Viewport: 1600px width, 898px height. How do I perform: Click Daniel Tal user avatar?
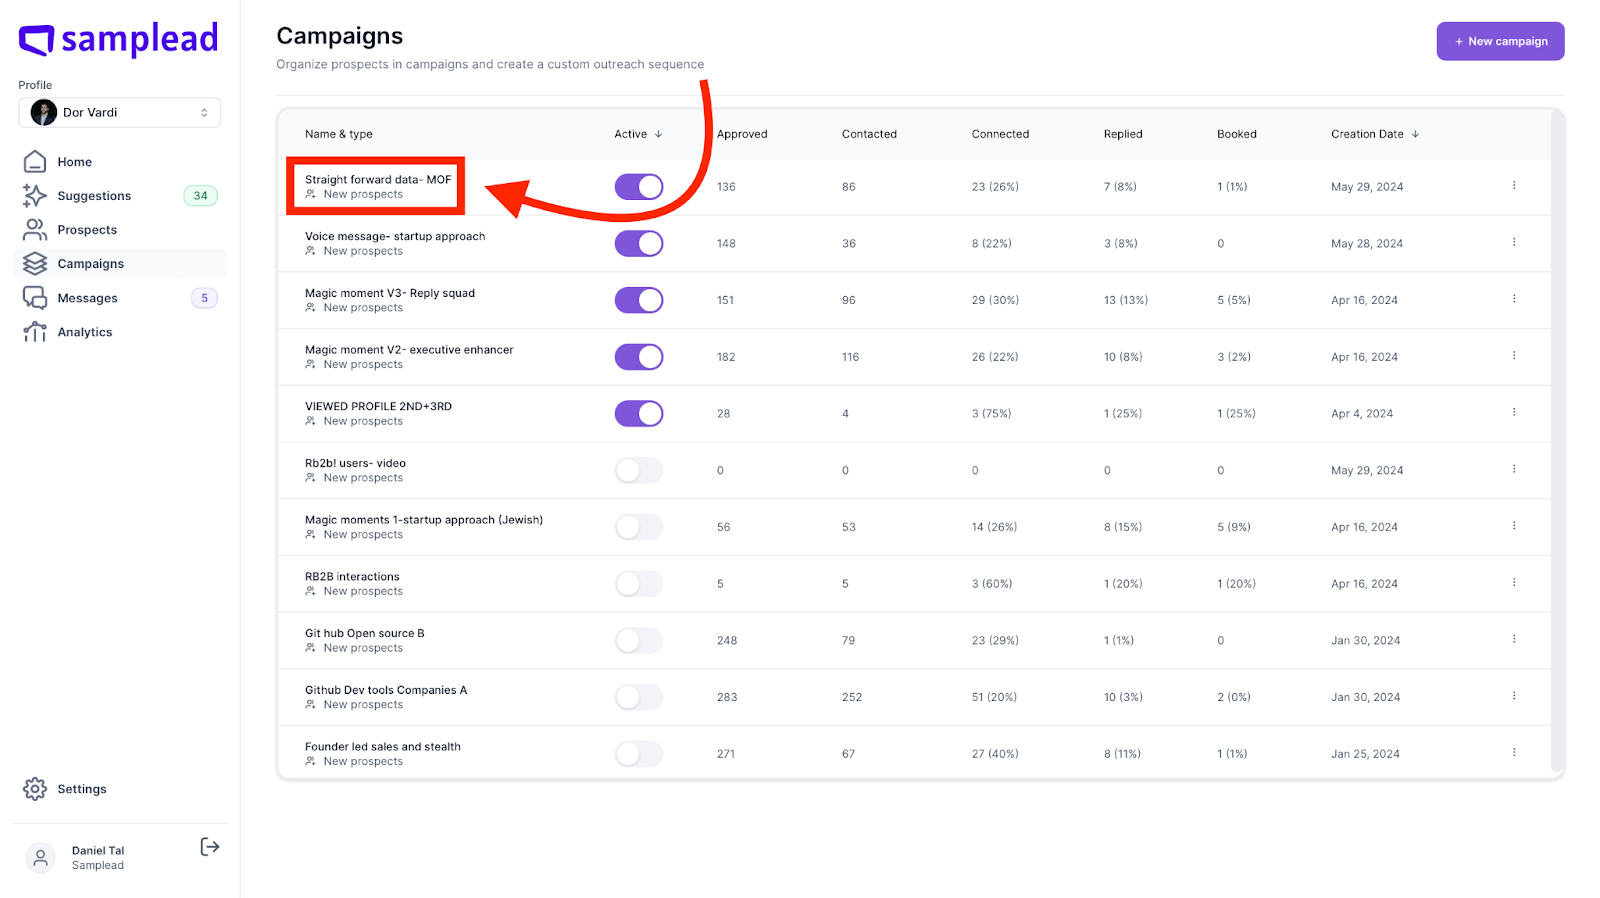click(40, 858)
